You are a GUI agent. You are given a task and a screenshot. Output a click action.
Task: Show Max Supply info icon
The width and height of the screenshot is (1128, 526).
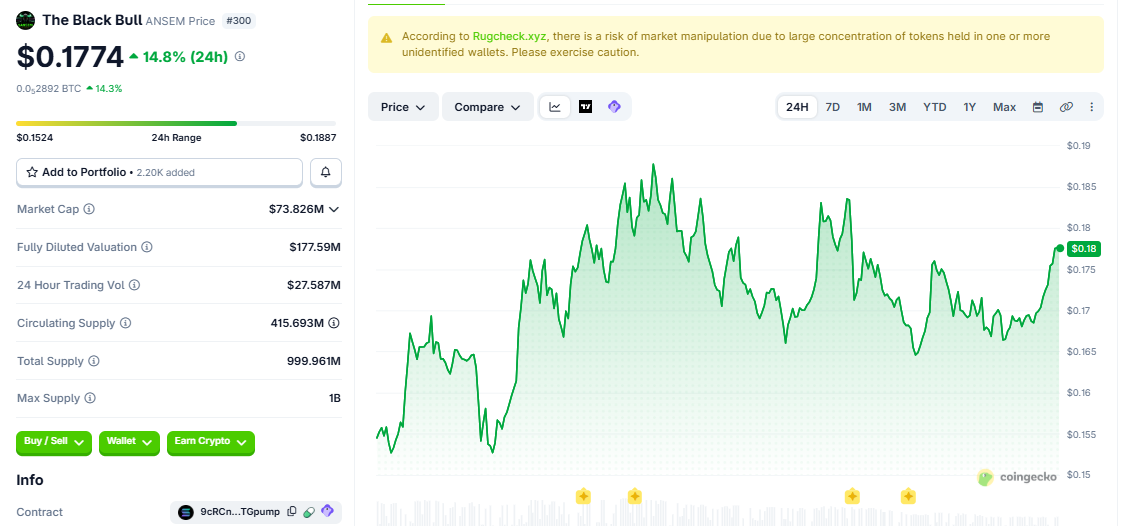tap(90, 399)
